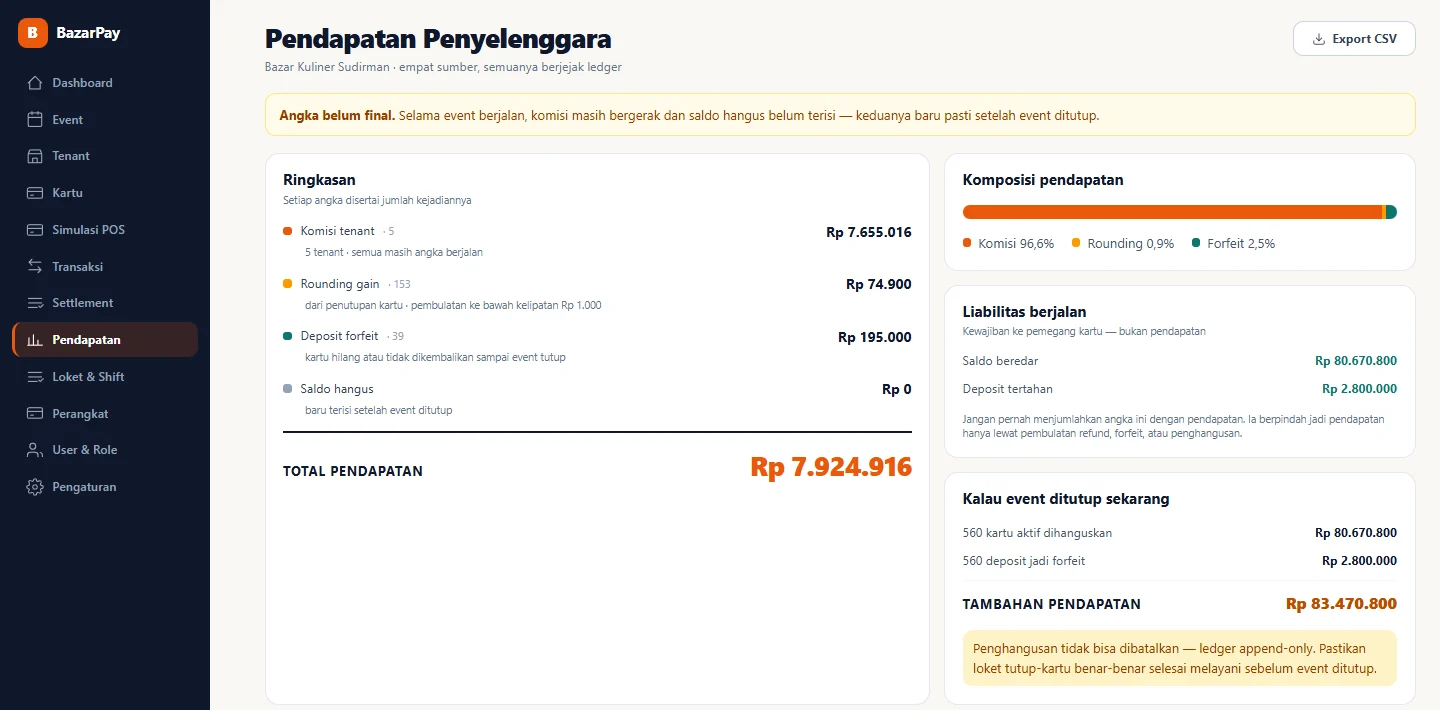The image size is (1440, 710).
Task: Click the Komisi tenant row label
Action: pyautogui.click(x=338, y=231)
